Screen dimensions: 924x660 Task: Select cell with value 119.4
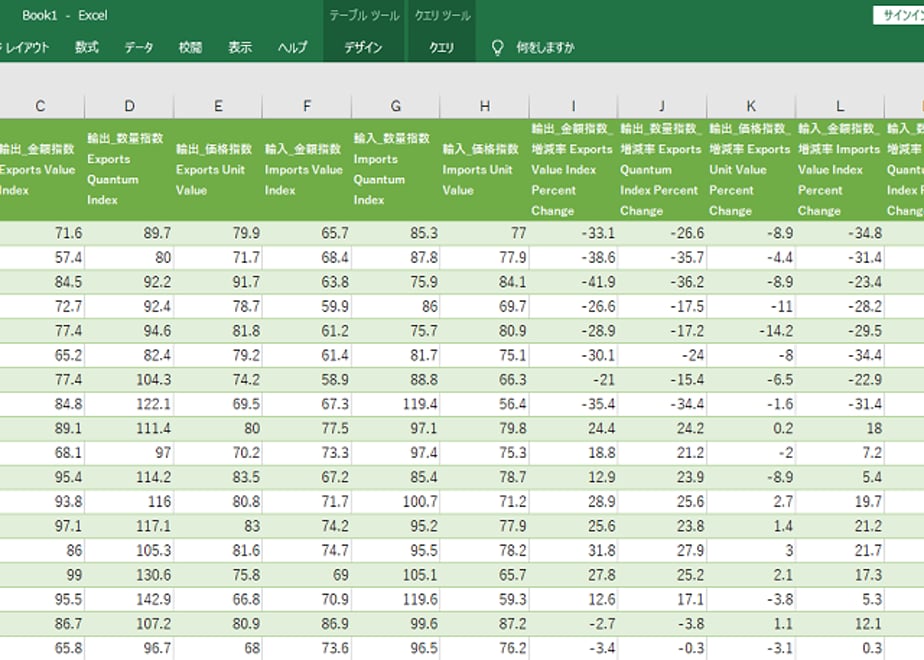pos(395,404)
